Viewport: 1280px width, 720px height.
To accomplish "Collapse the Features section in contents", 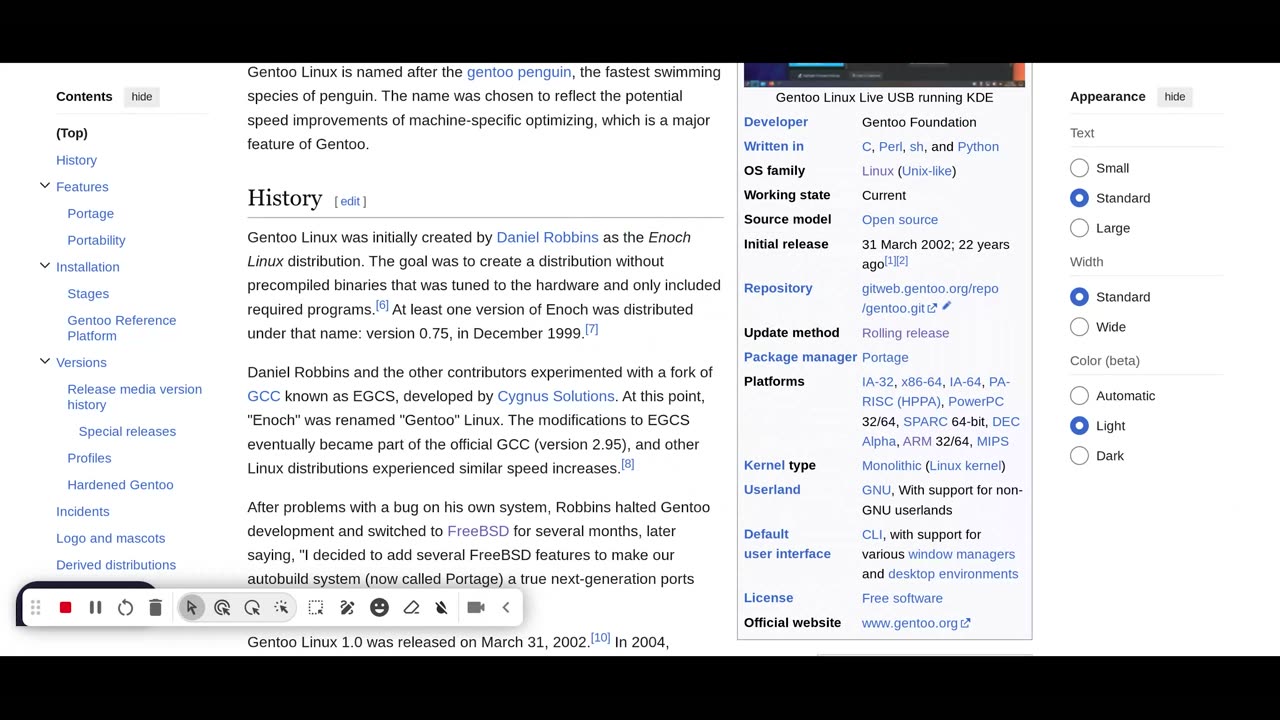I will pos(45,186).
